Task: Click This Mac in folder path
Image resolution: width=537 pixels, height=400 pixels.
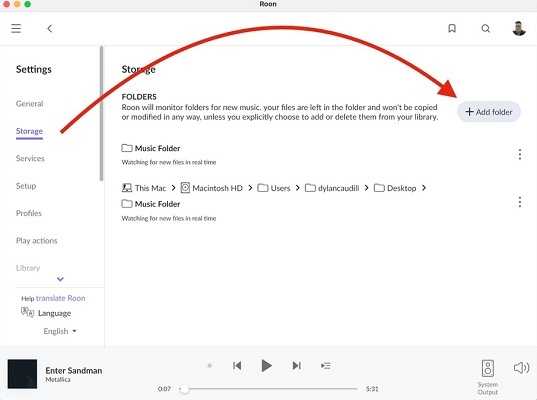Action: pos(144,188)
